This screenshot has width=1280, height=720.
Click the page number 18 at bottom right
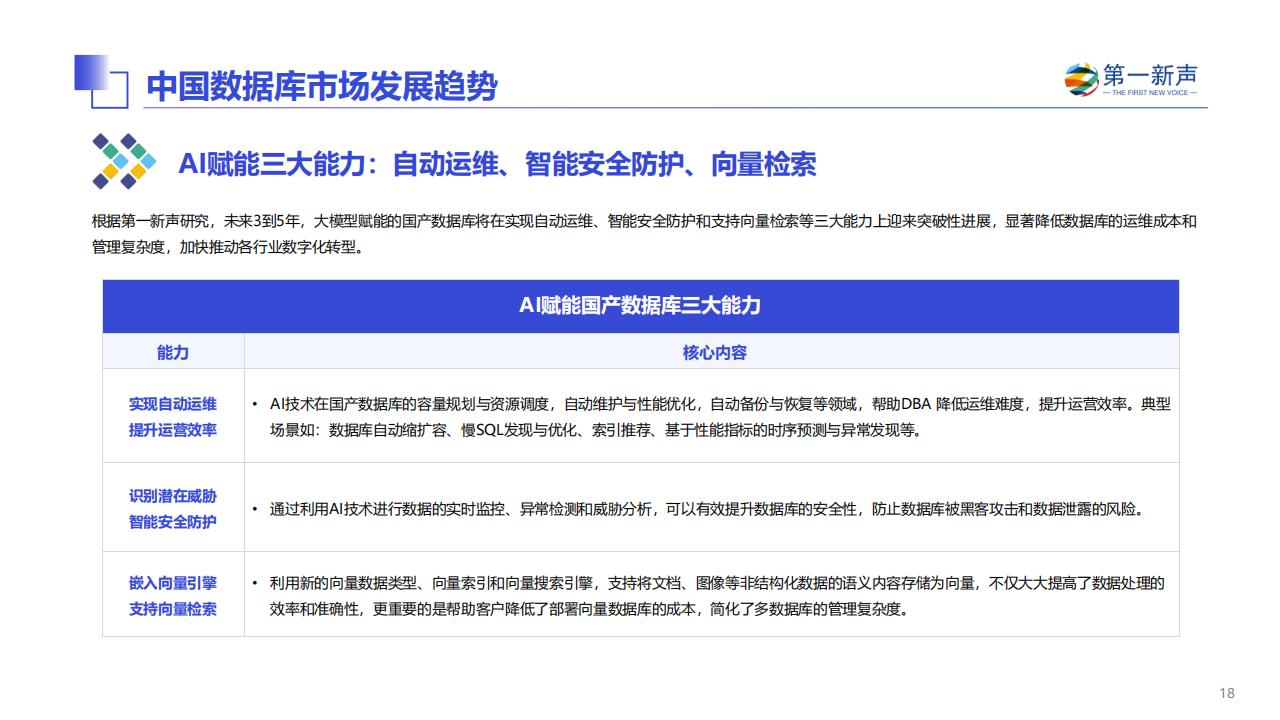tap(1226, 692)
